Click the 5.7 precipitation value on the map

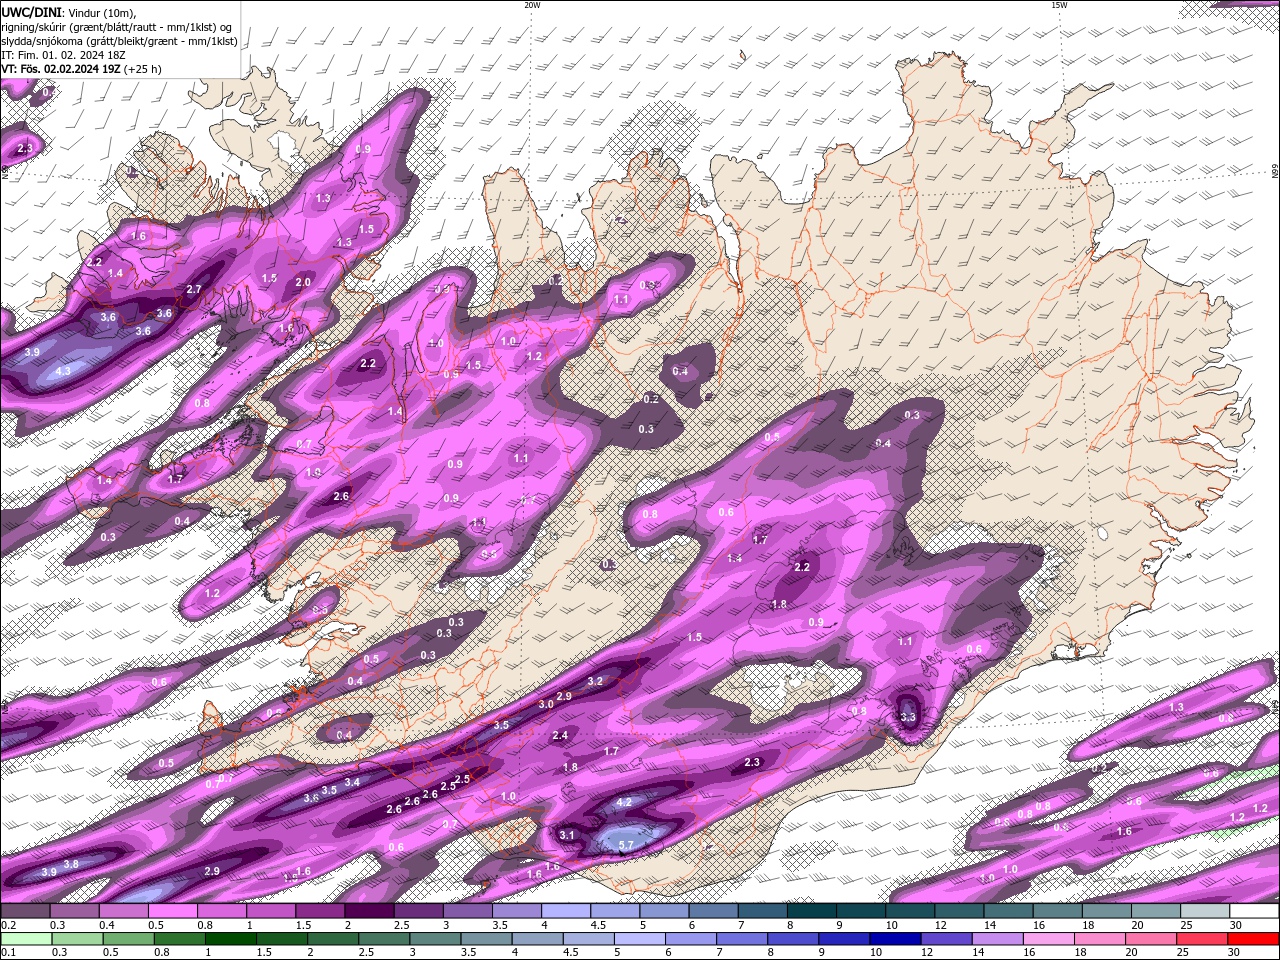point(626,845)
